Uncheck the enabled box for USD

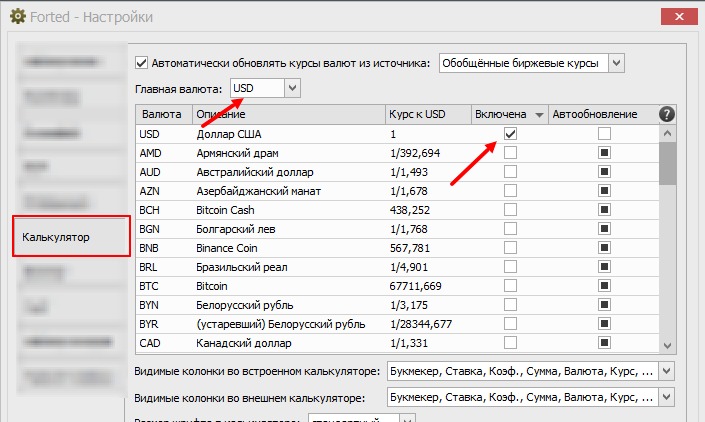(510, 134)
